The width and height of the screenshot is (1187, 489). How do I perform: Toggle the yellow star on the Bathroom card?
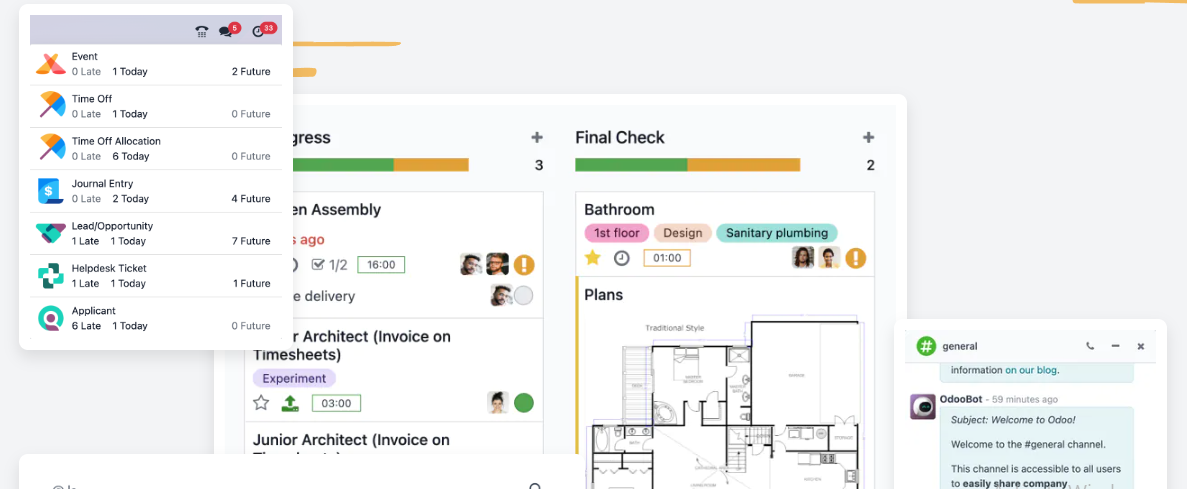click(x=592, y=258)
